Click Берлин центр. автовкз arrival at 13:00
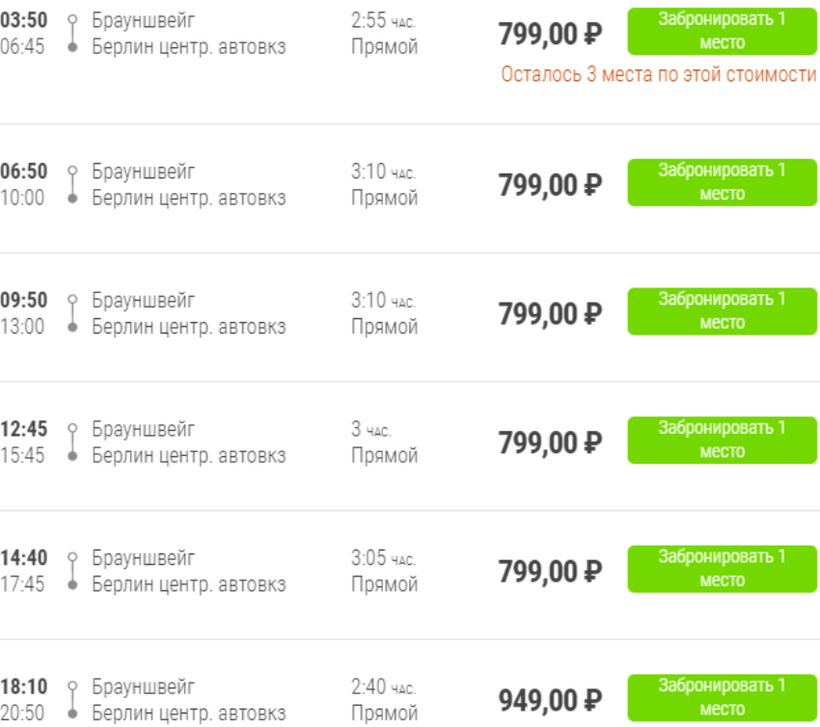Viewport: 820px width, 727px height. (x=188, y=327)
